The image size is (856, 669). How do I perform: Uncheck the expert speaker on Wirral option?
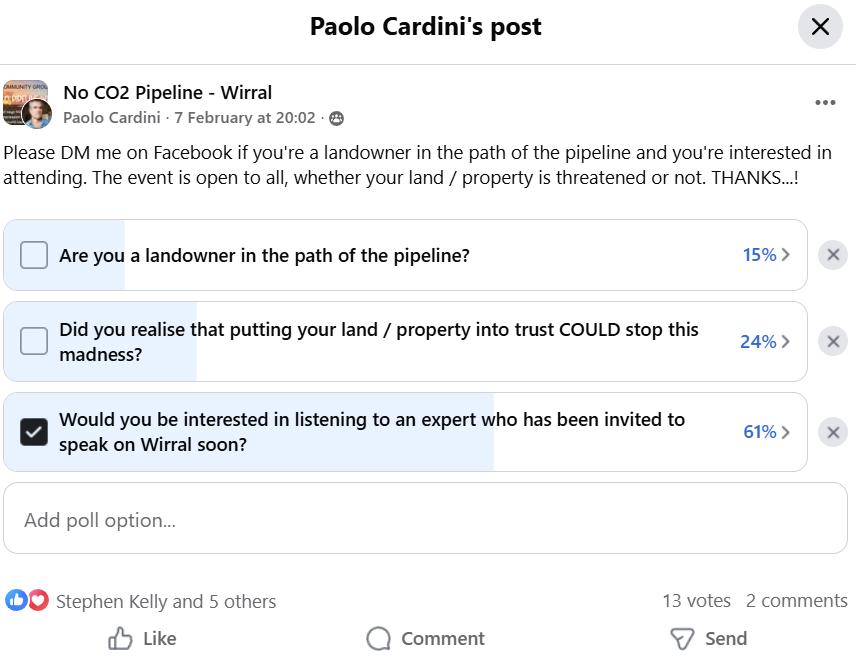pos(34,432)
